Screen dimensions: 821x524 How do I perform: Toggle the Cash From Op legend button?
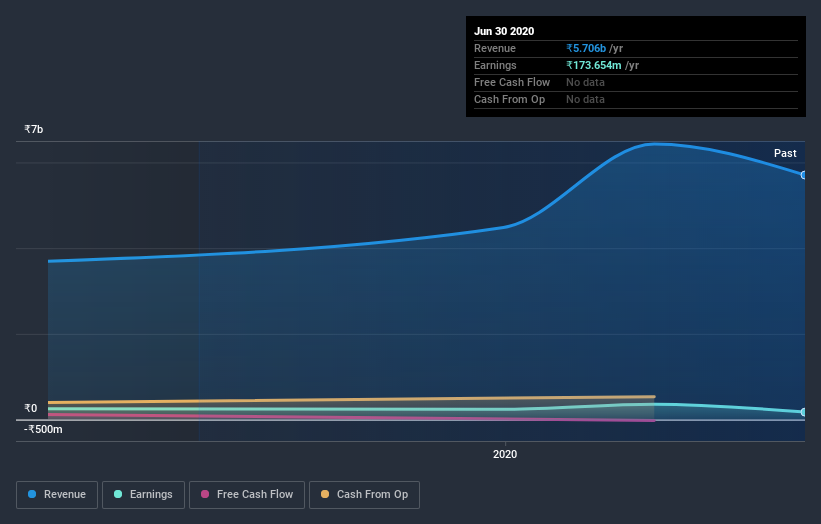364,495
